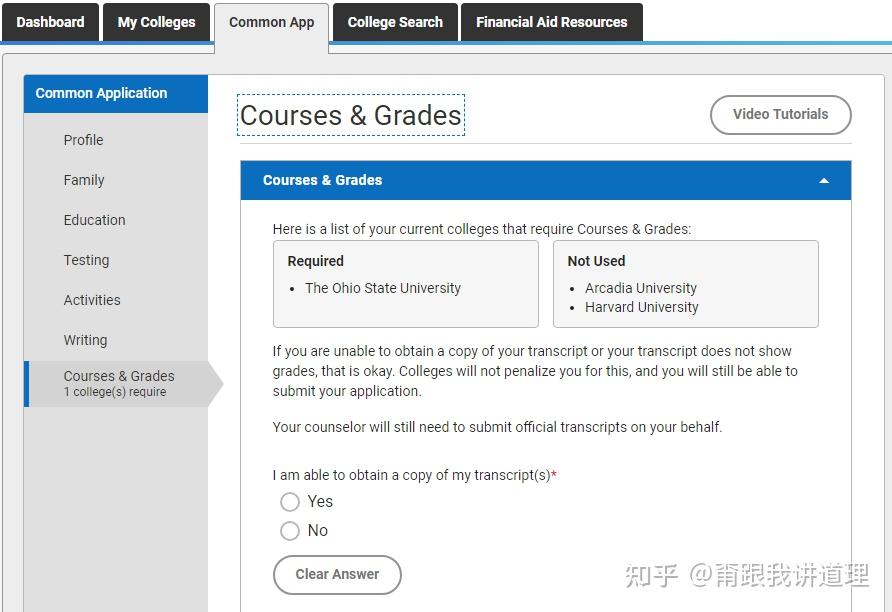Screen dimensions: 892x612
Task: Open Video Tutorials
Action: pyautogui.click(x=780, y=115)
